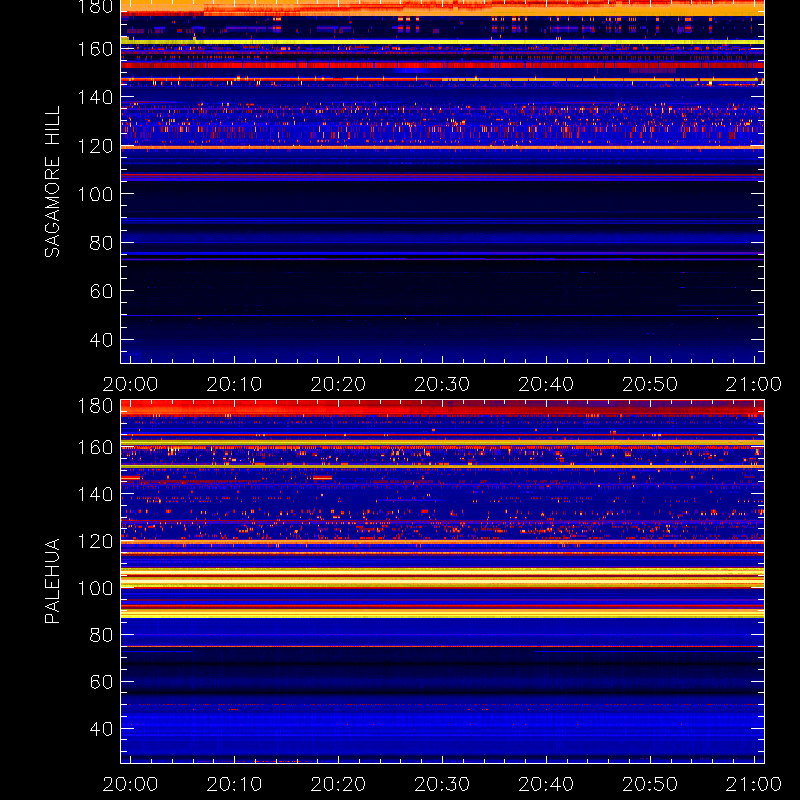Select the 60 label on Sagamore Hill axis

pyautogui.click(x=101, y=291)
